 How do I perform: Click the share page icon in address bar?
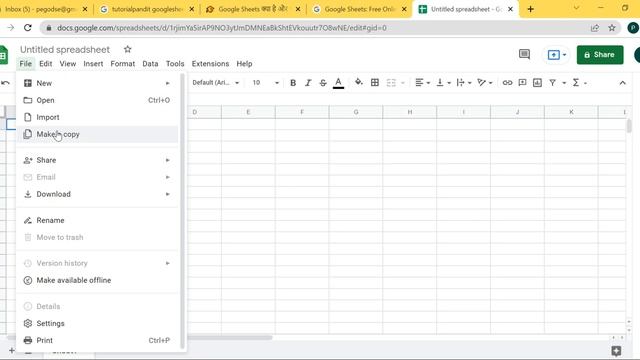point(595,28)
